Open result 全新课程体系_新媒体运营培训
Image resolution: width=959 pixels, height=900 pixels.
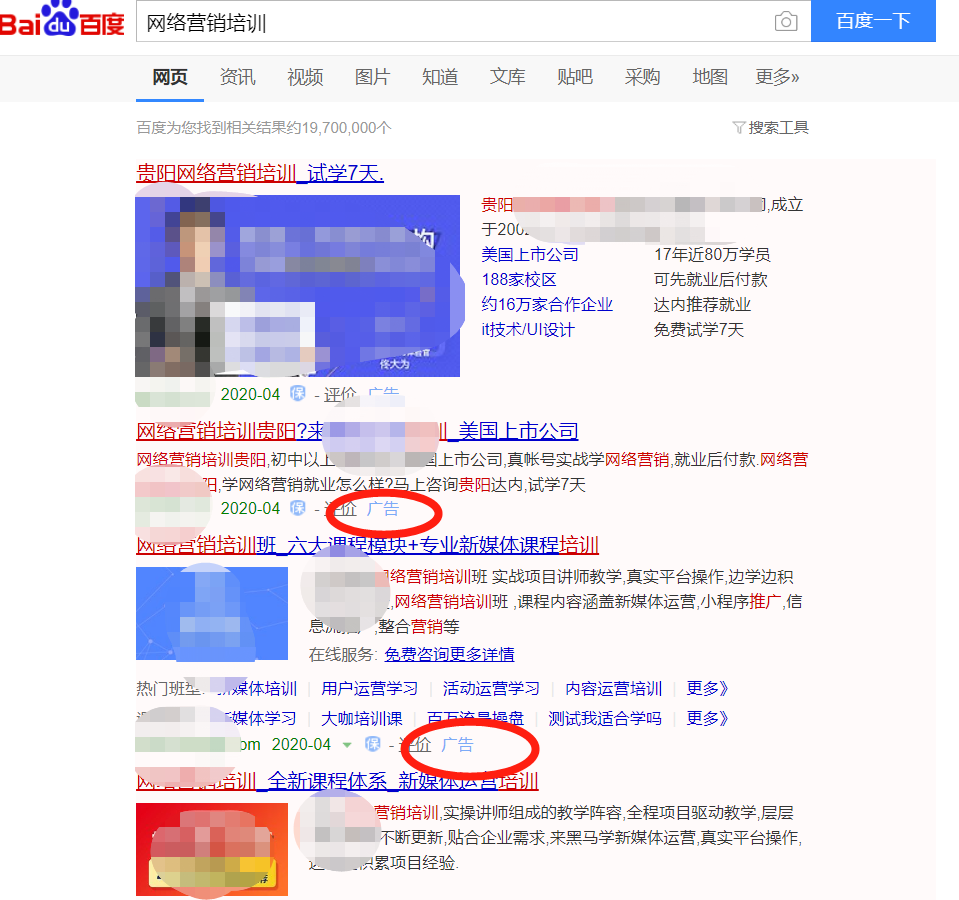pyautogui.click(x=337, y=781)
